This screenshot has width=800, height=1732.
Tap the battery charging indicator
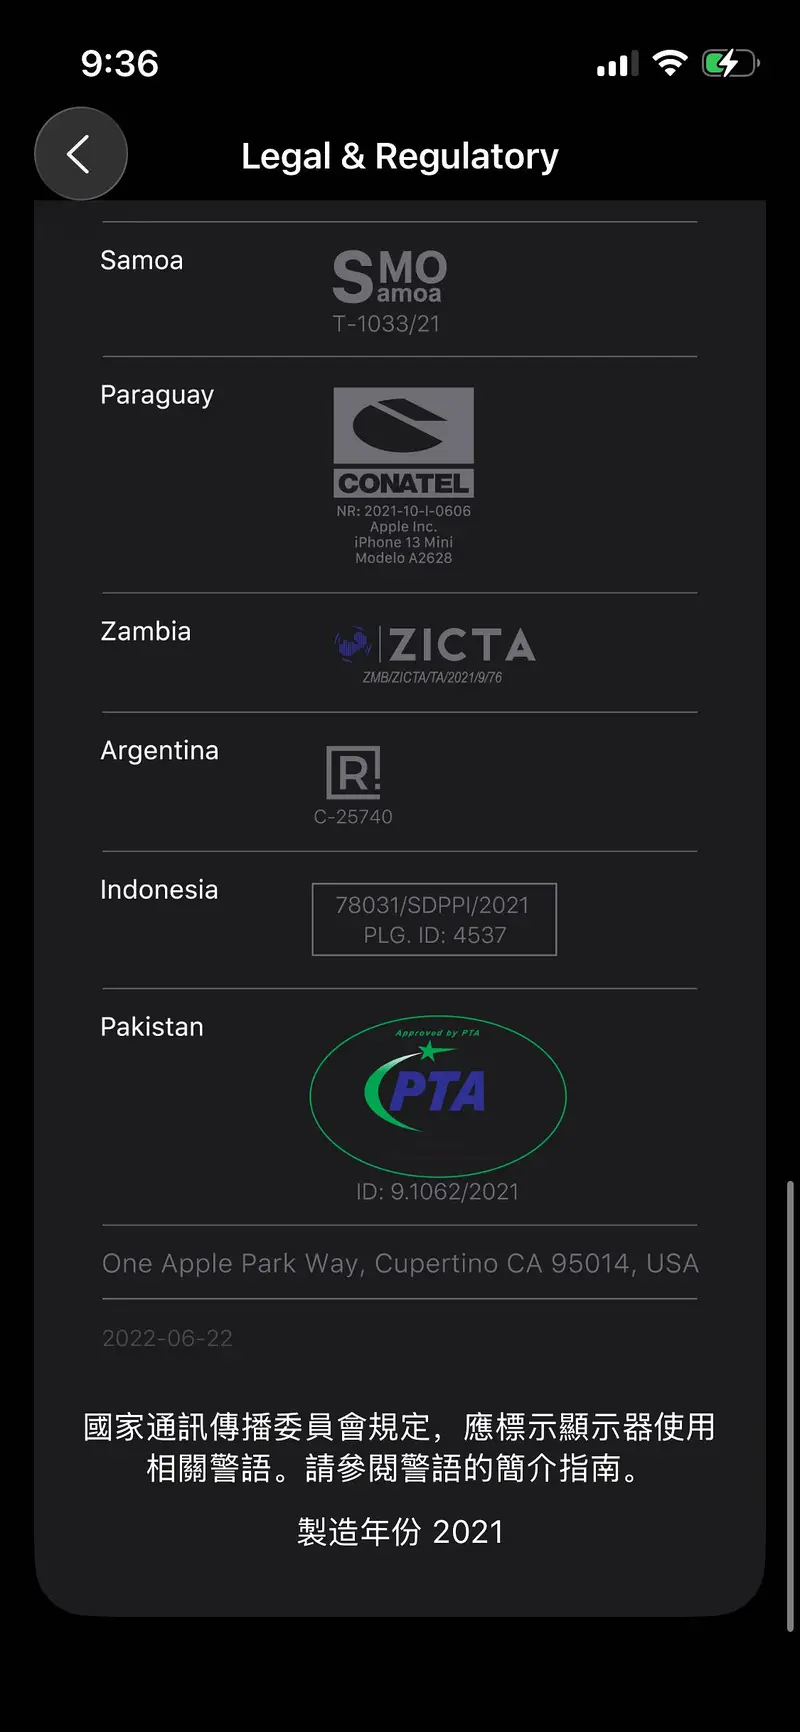pos(730,64)
